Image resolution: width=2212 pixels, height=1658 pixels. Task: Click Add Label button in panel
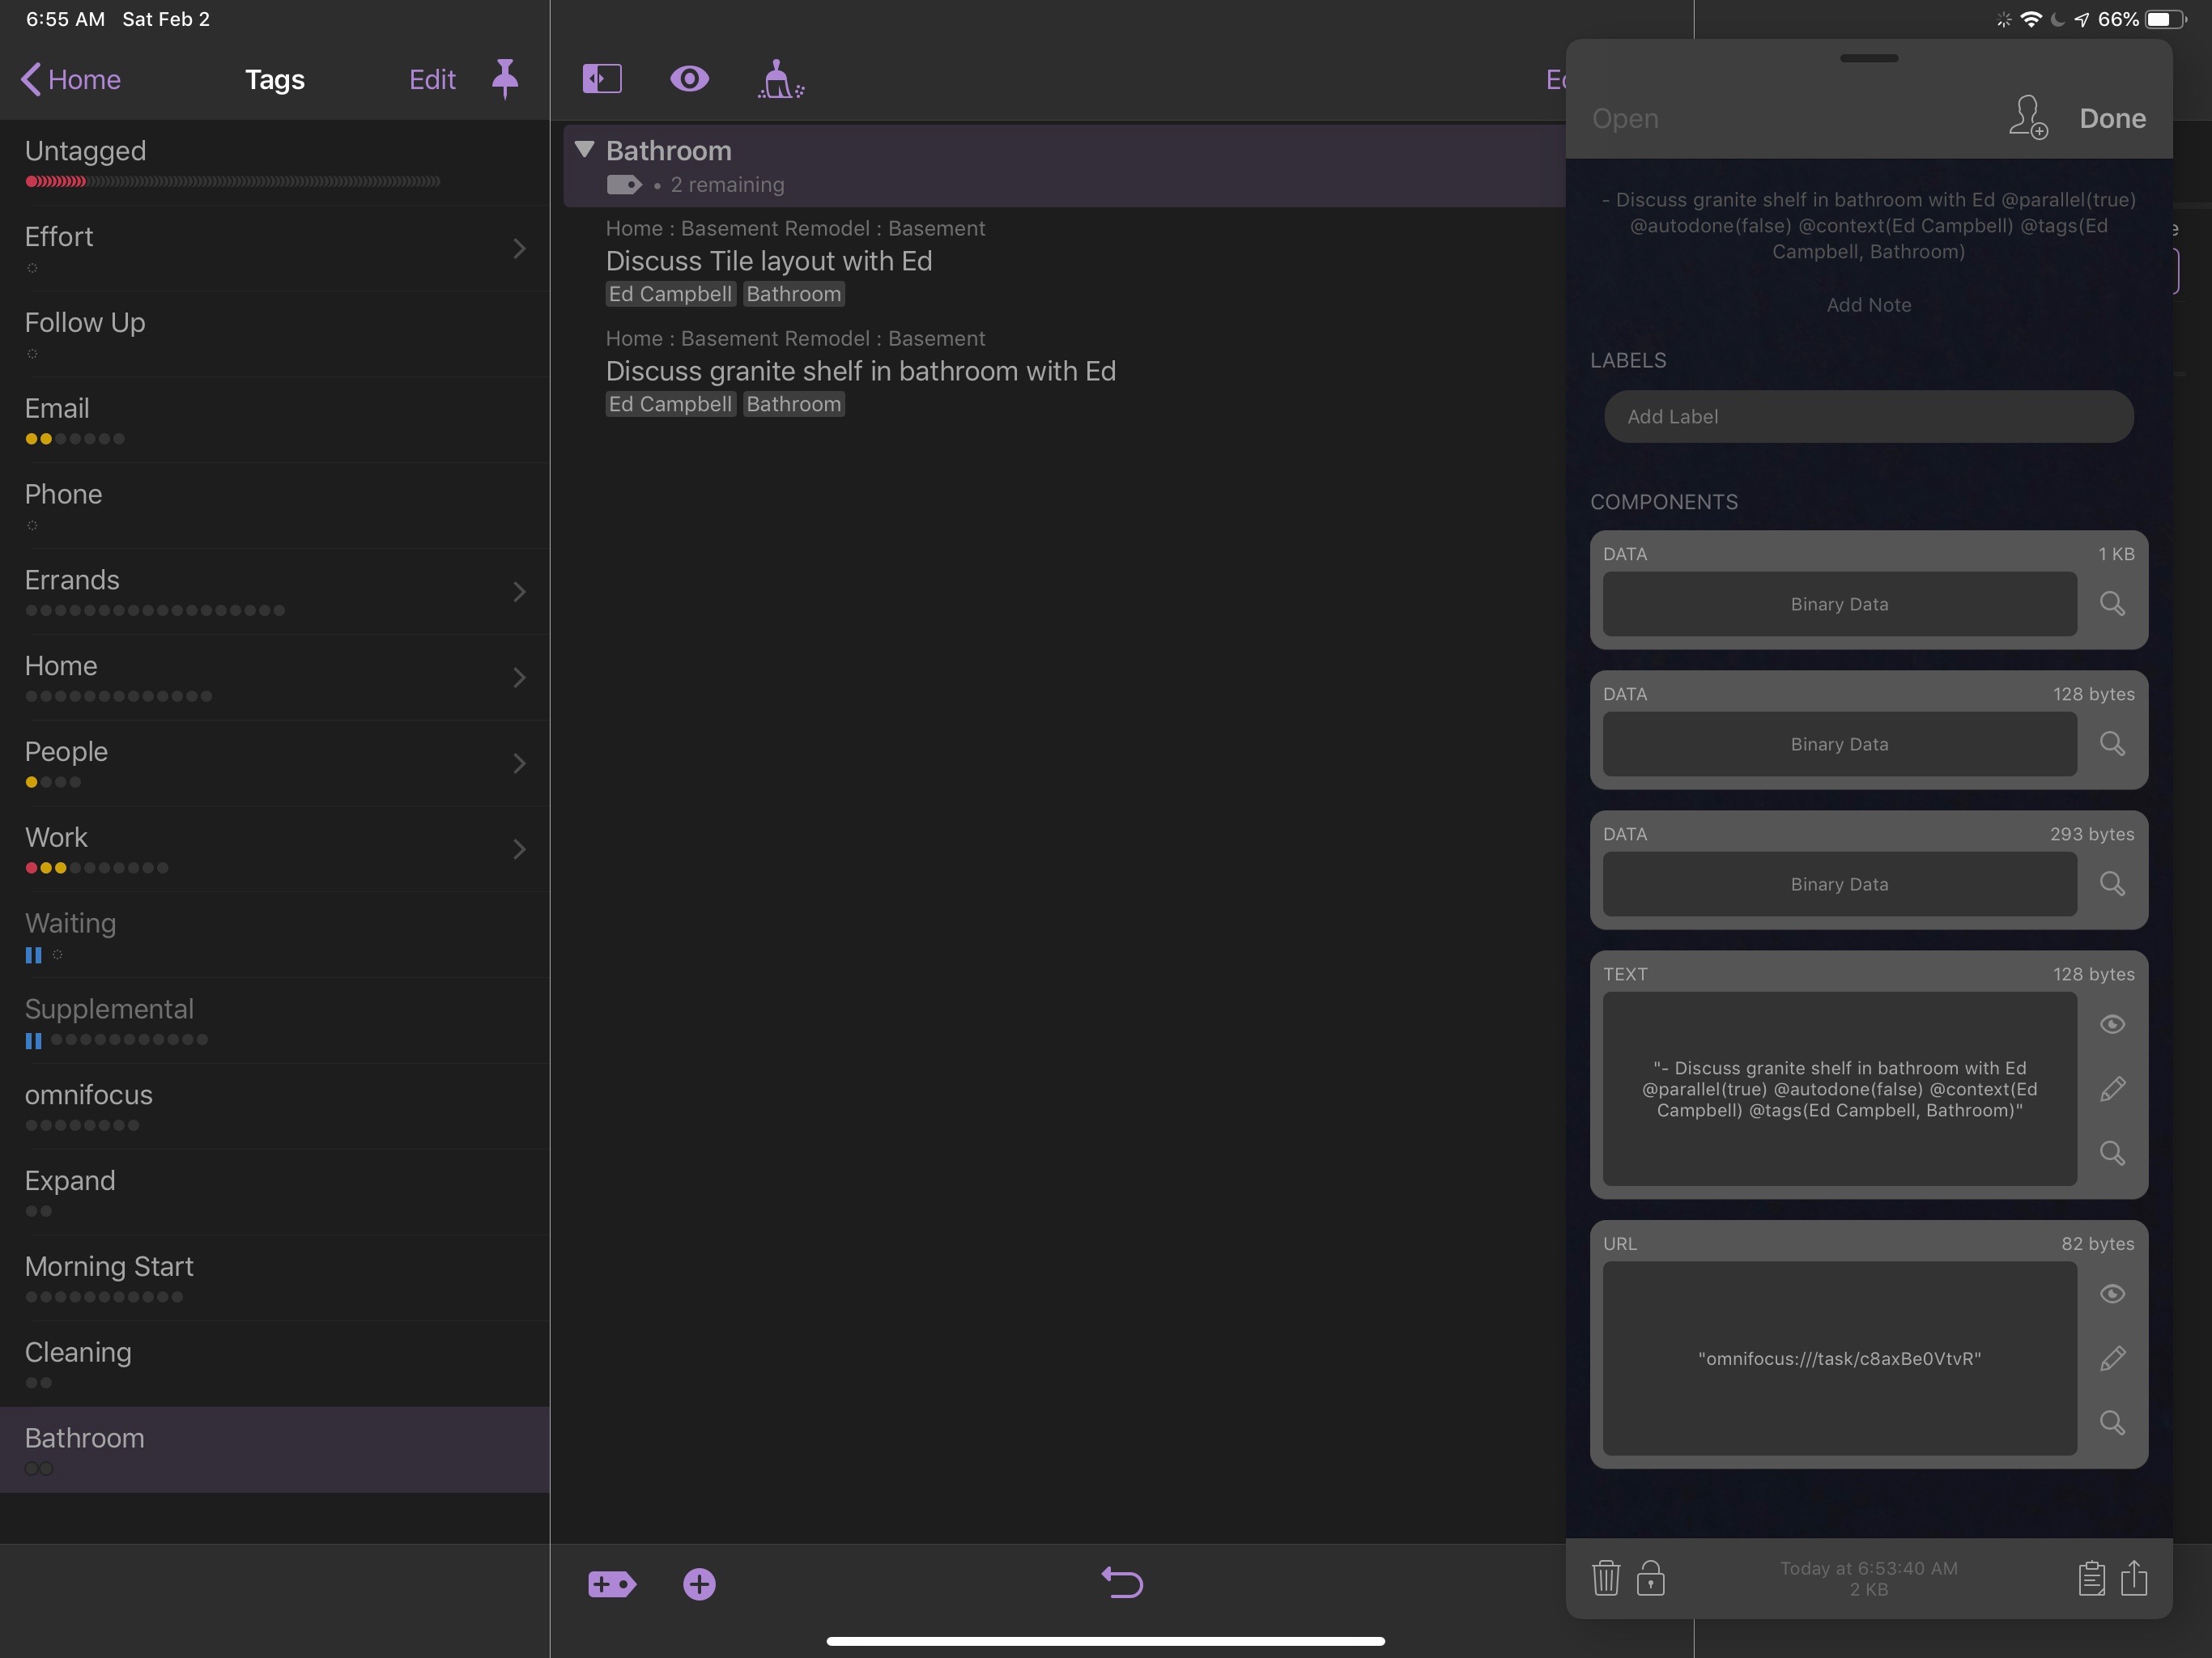1869,416
